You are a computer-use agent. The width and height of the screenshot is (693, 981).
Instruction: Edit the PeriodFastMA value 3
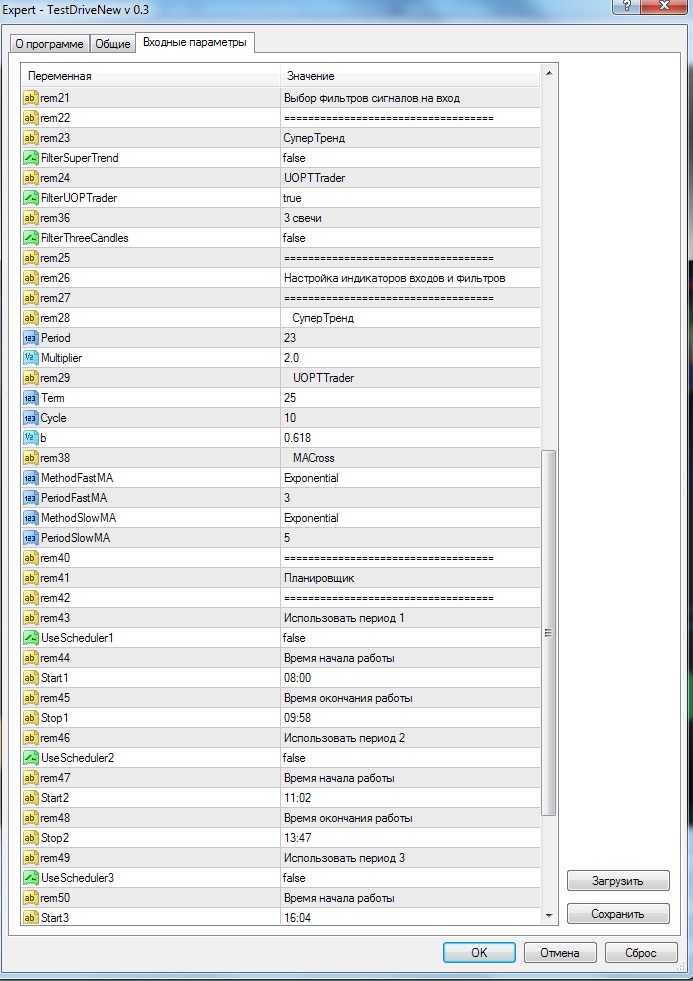[x=410, y=499]
